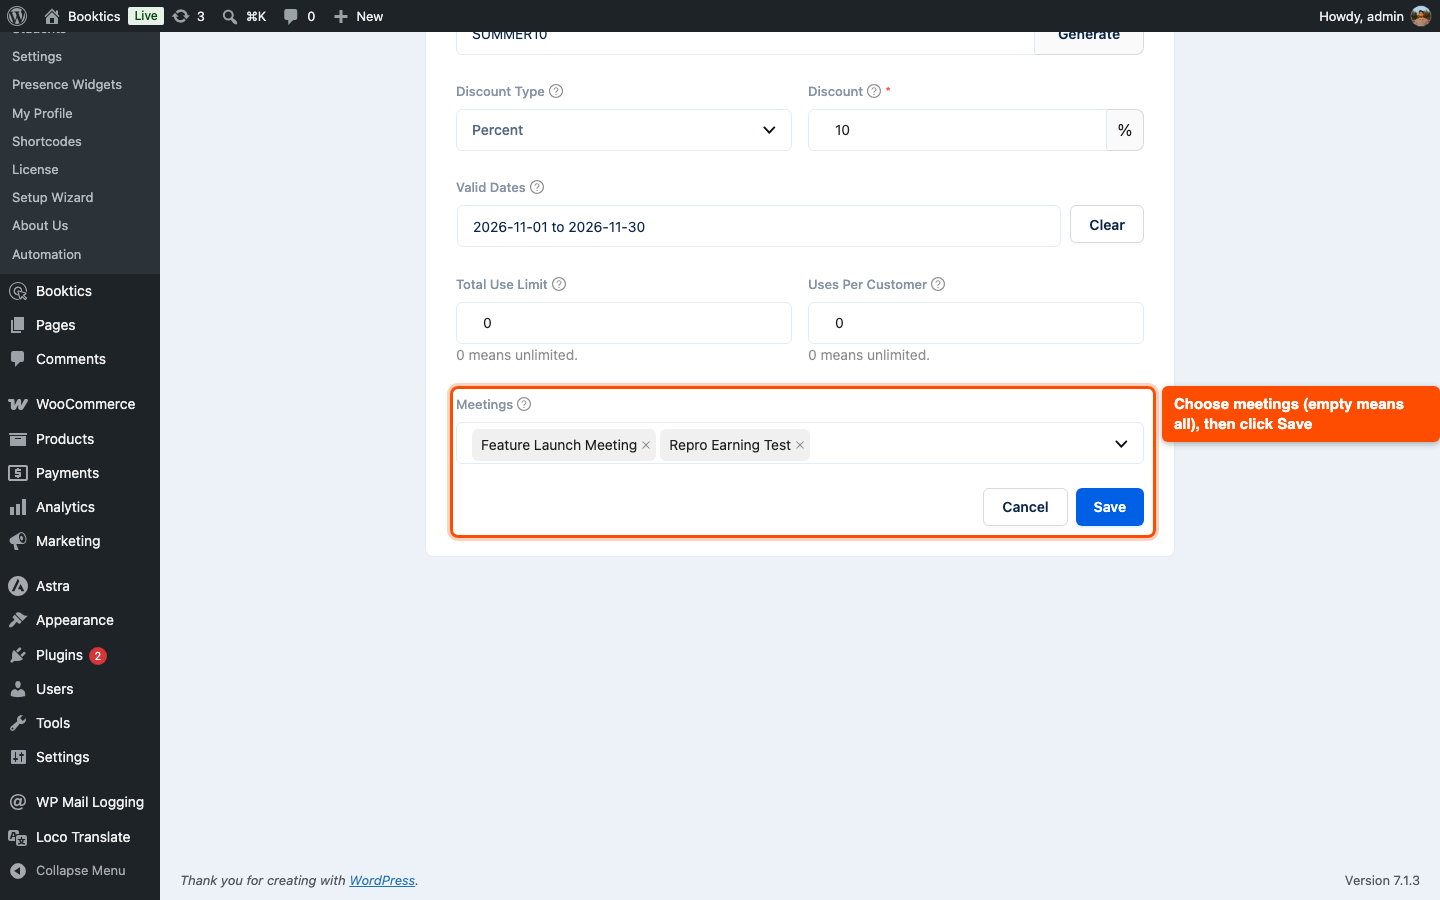
Task: Click the Save button
Action: [1110, 507]
